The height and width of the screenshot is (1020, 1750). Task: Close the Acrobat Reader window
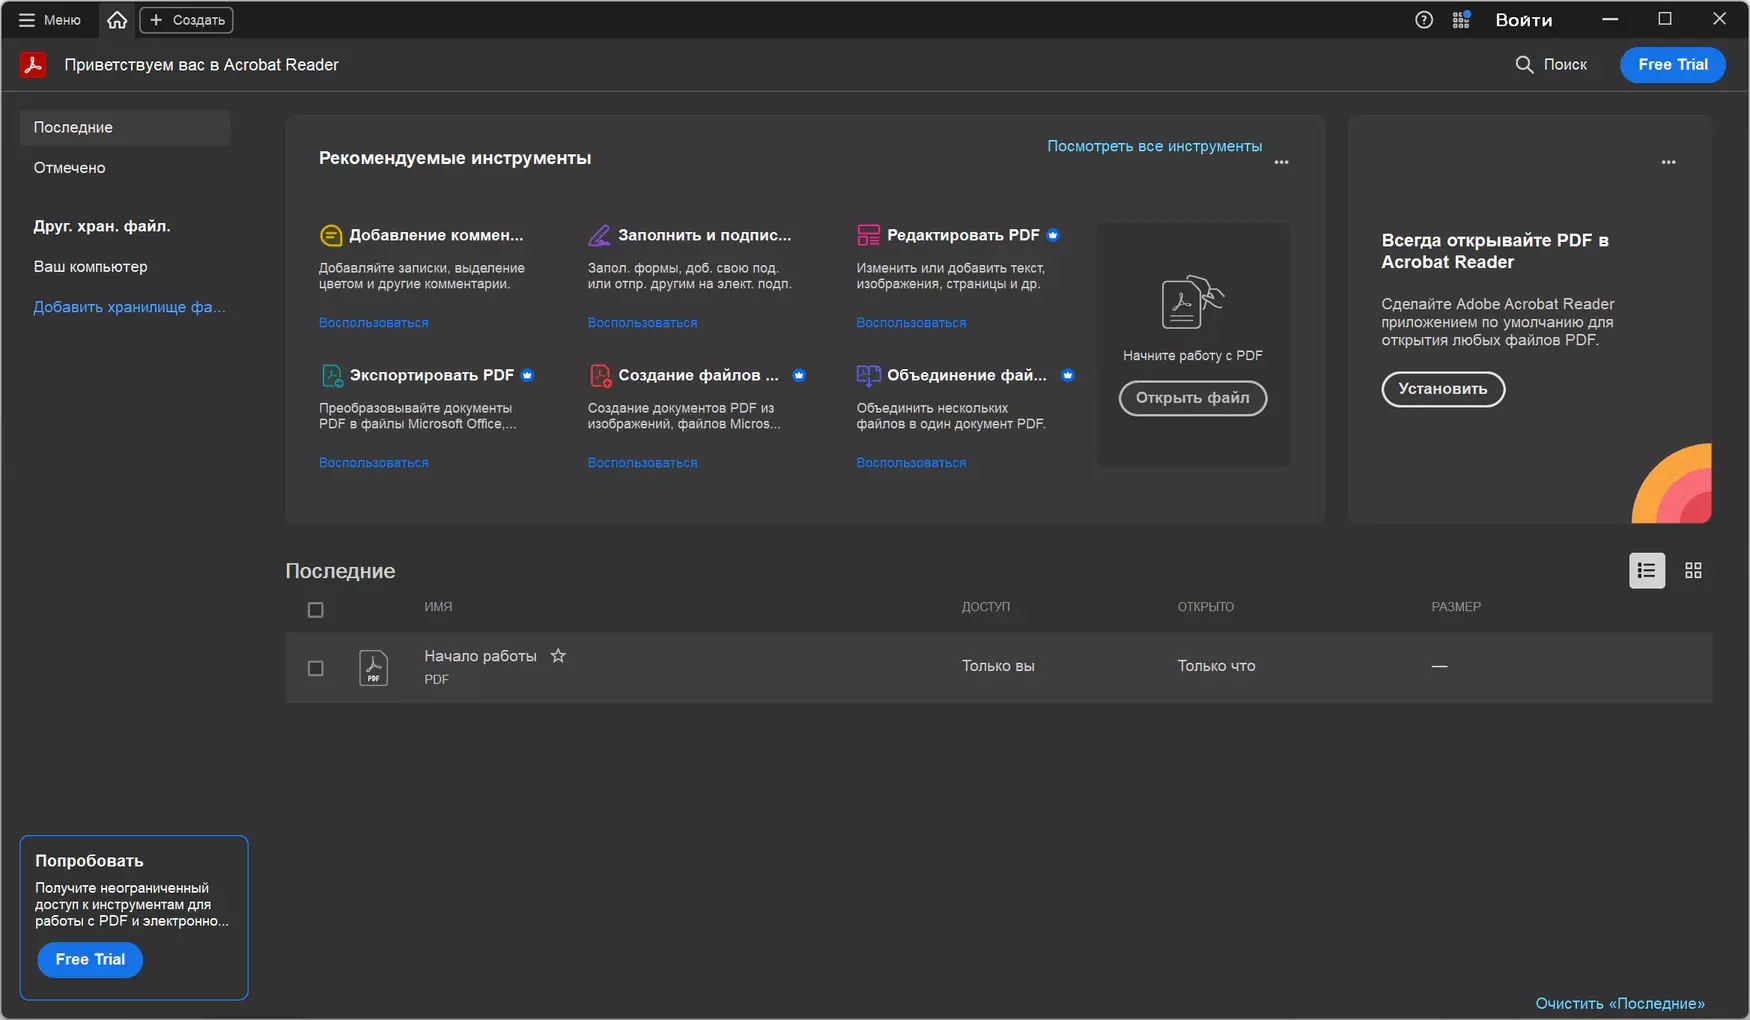click(1720, 19)
